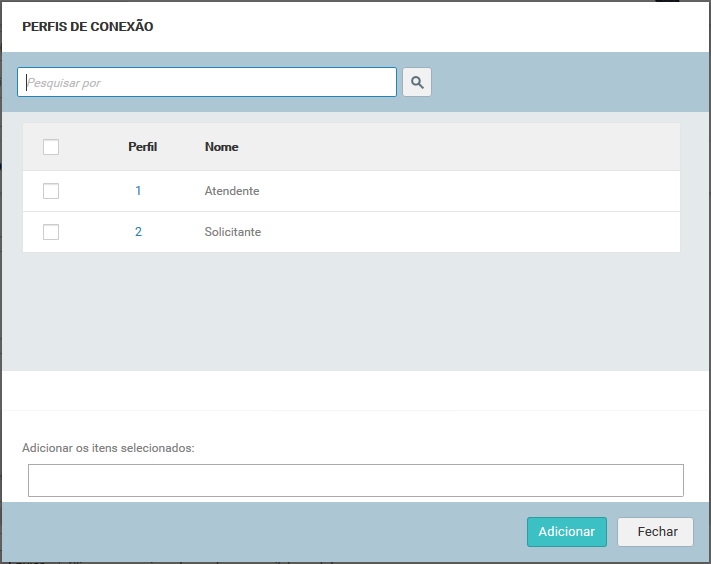Click the magnifier search icon button
Screen dimensions: 711x564
417,82
